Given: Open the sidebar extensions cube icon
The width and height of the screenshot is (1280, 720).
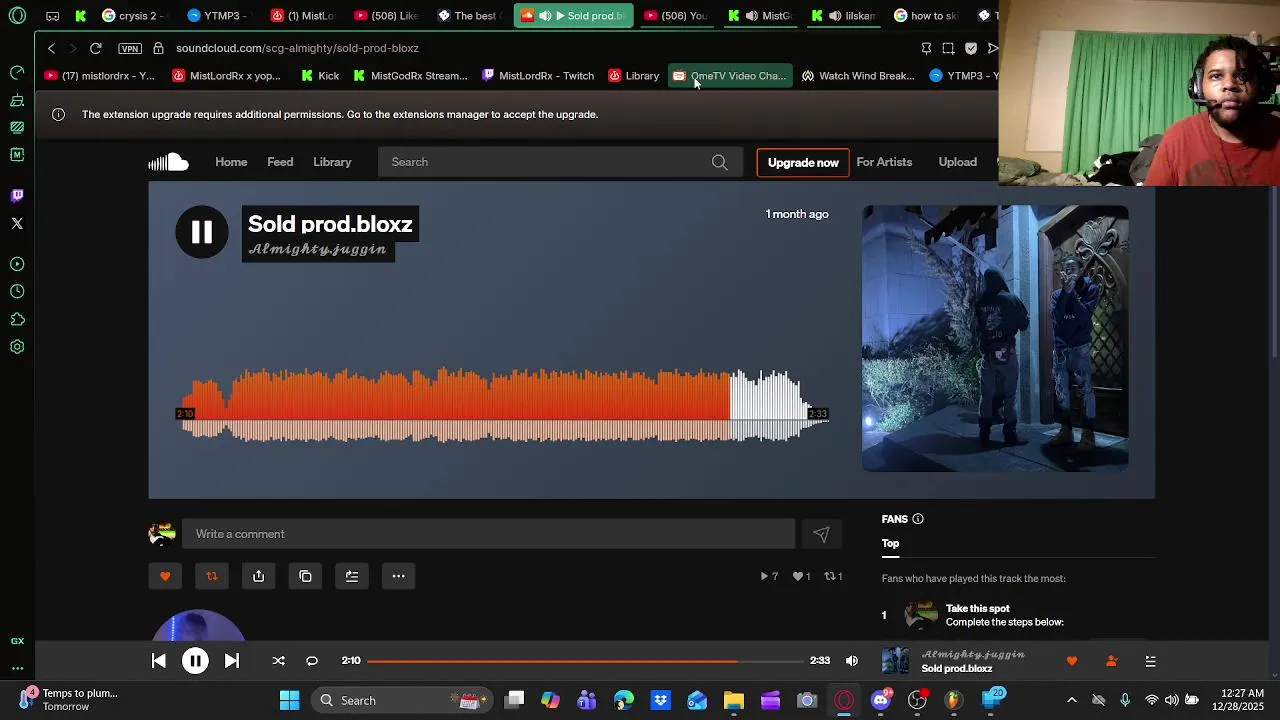Looking at the screenshot, I should 17,319.
